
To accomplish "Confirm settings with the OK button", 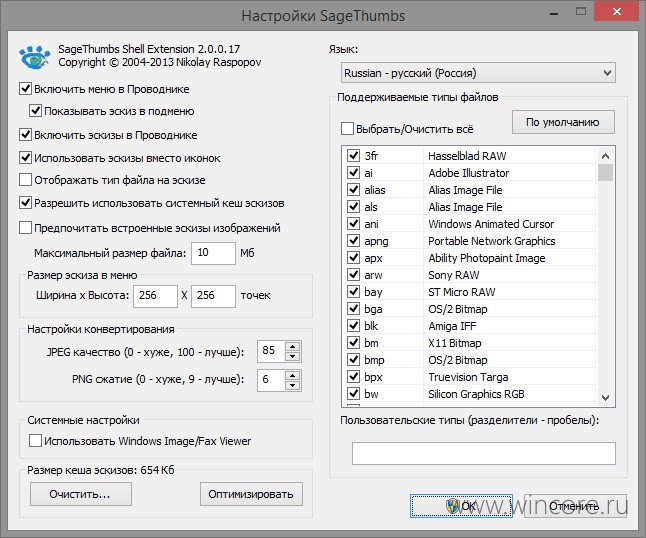I will pos(461,506).
